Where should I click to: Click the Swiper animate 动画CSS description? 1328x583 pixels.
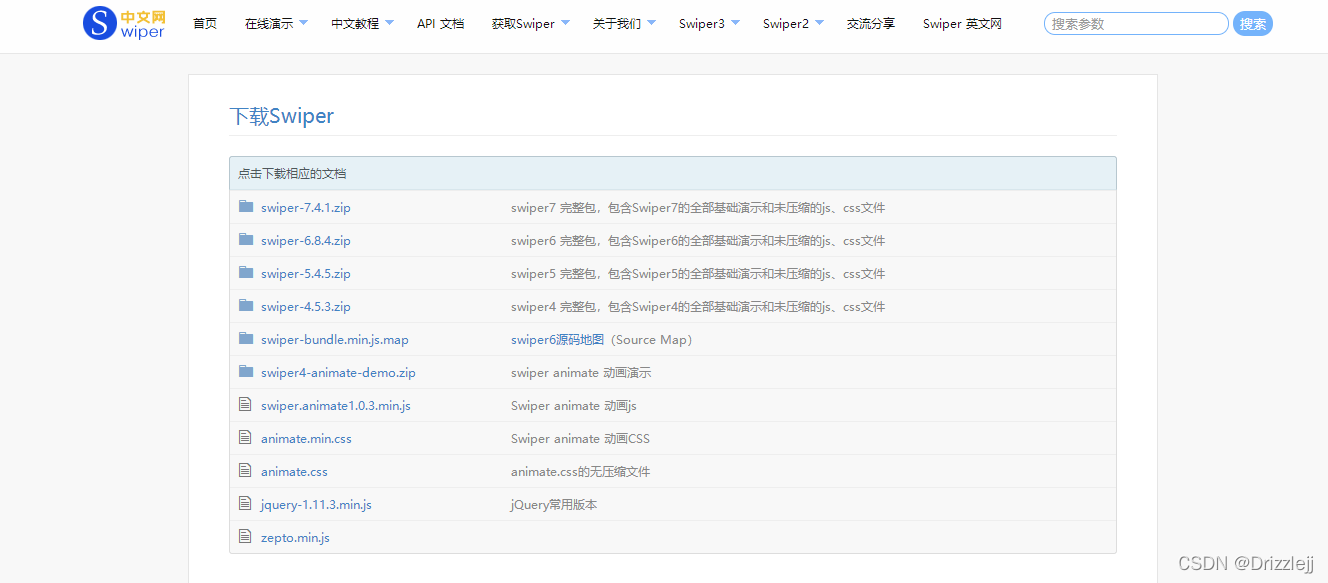click(580, 439)
